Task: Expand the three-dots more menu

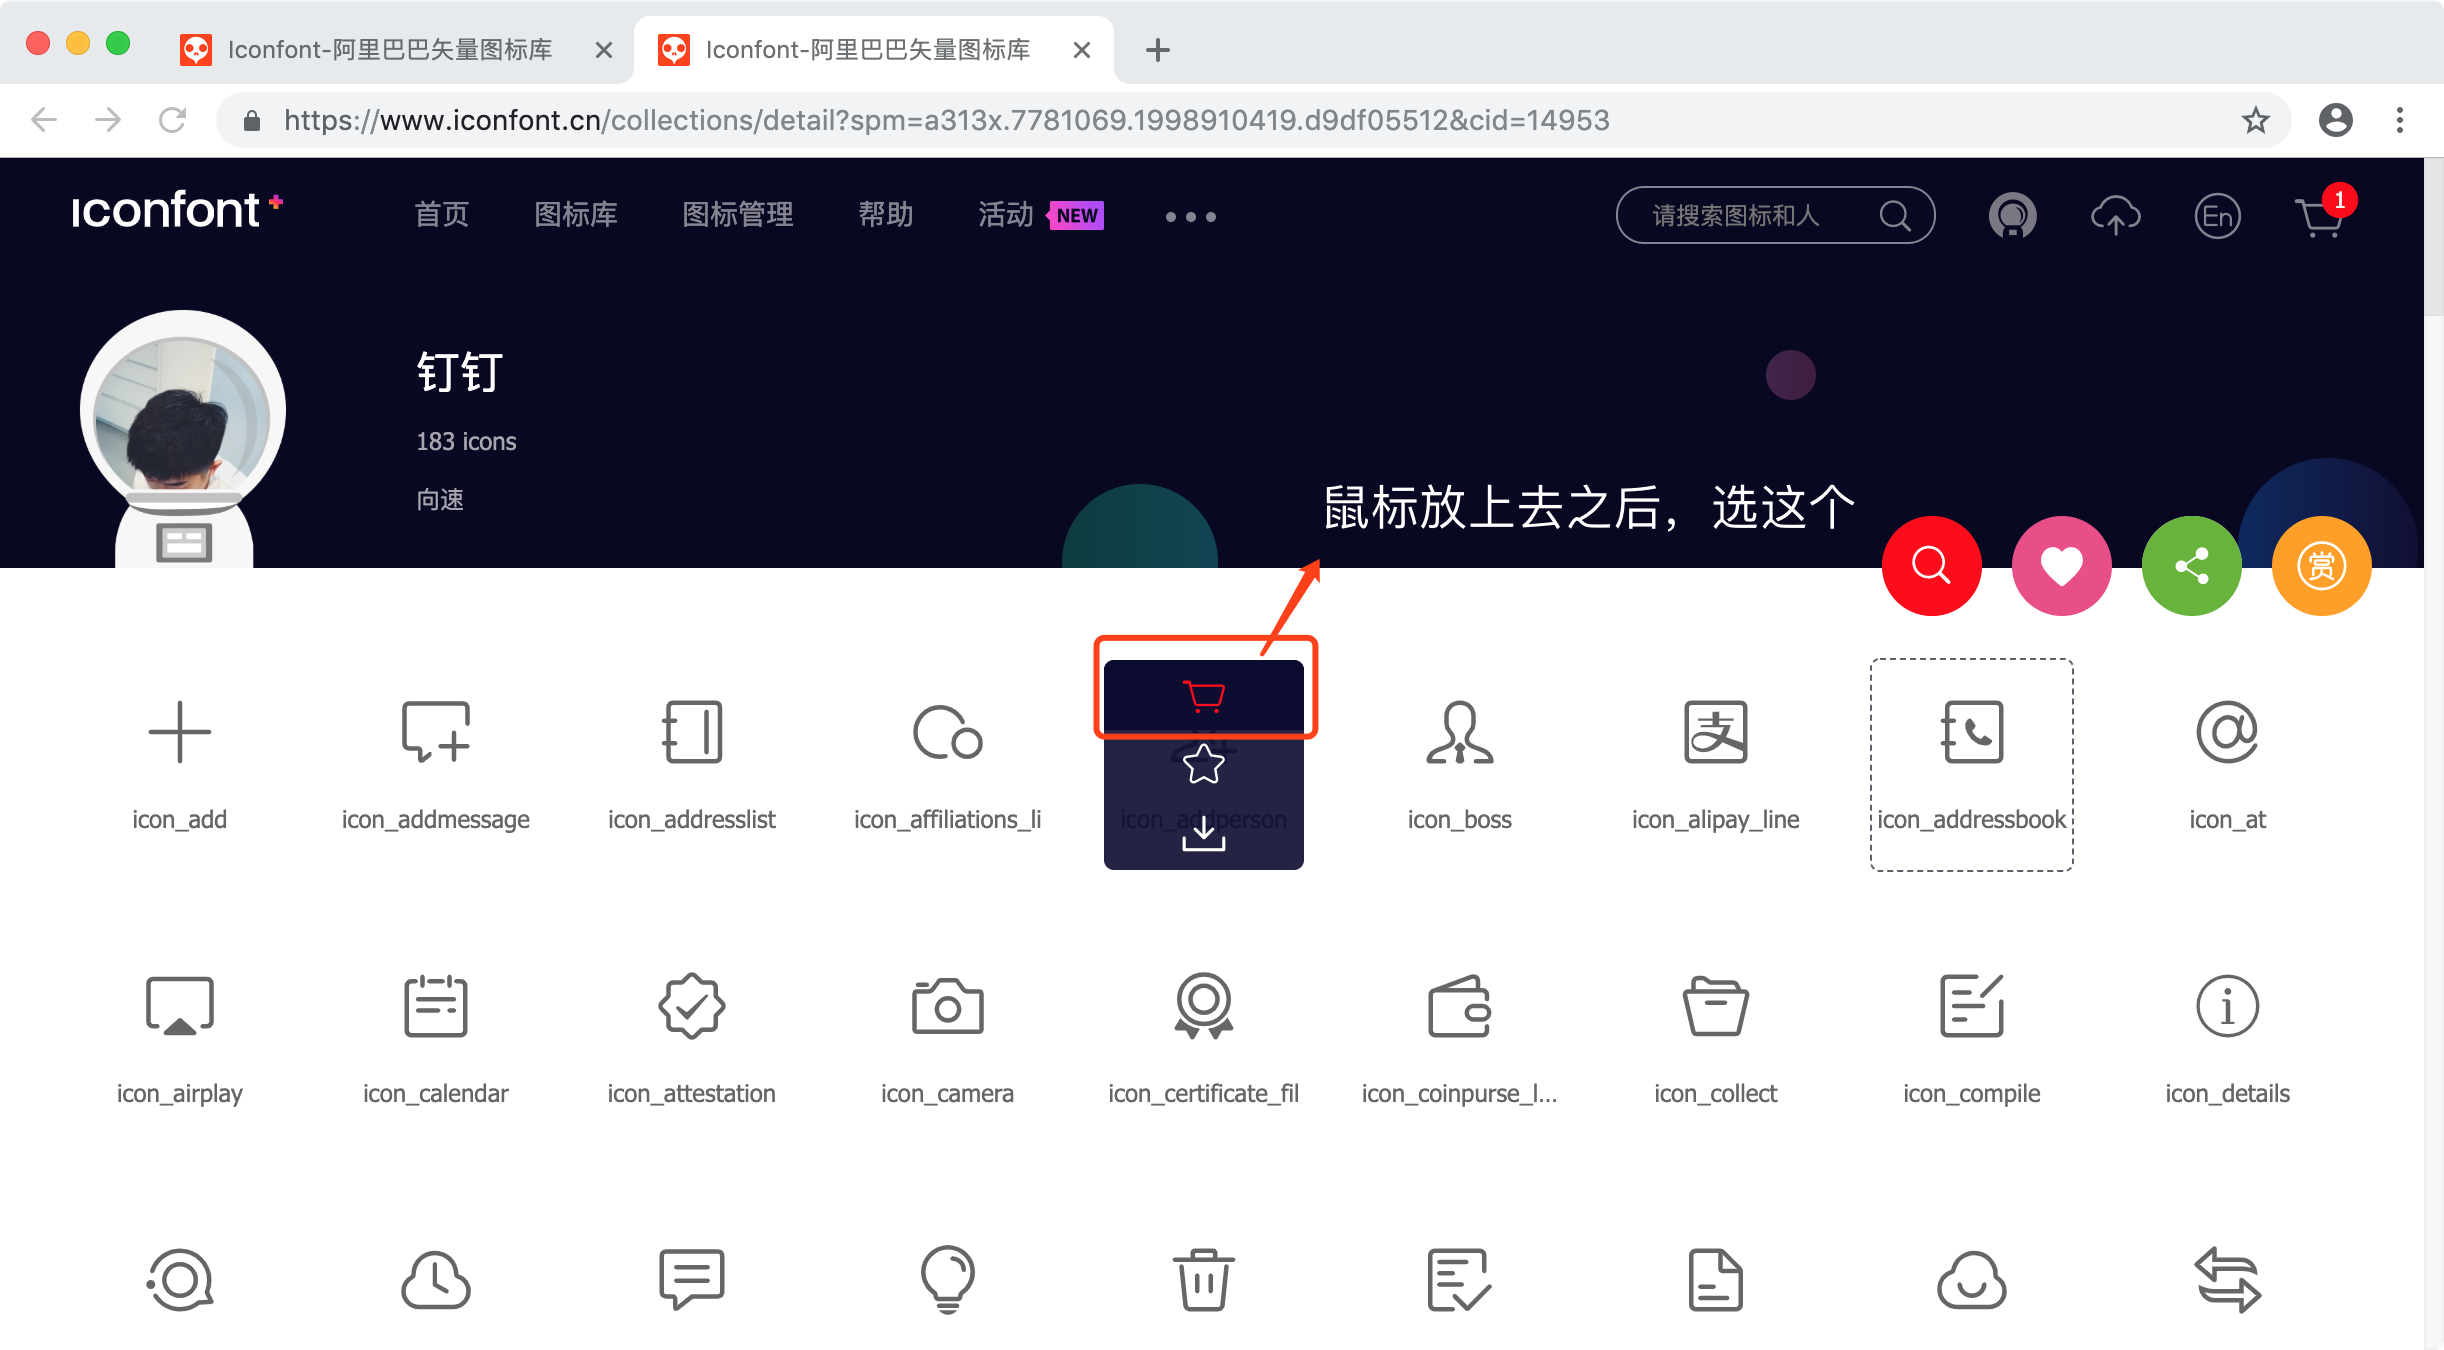Action: tap(1190, 216)
